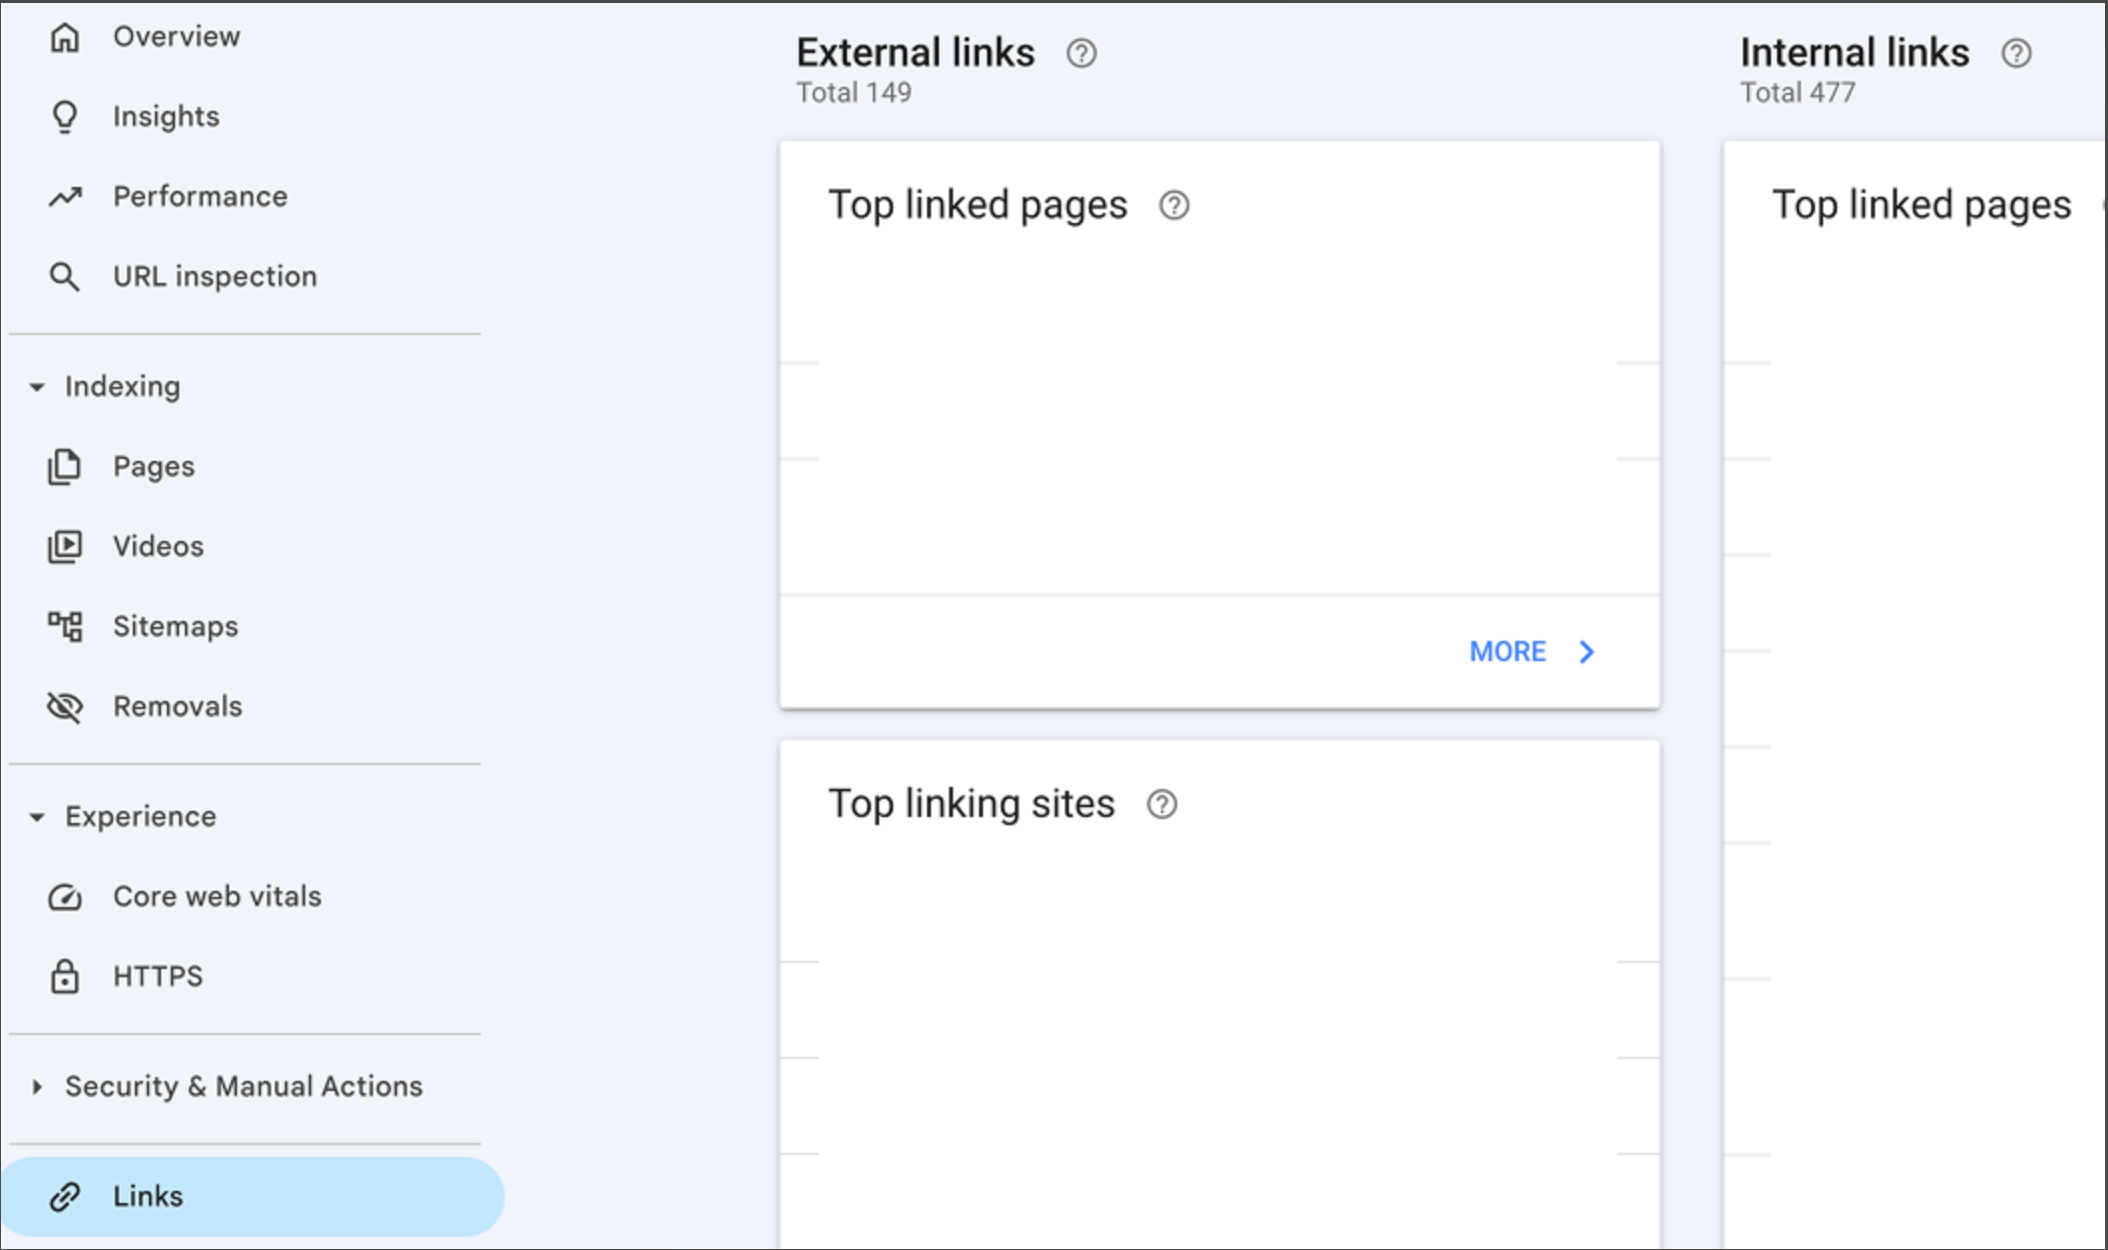
Task: Click the Links chain icon
Action: [65, 1196]
